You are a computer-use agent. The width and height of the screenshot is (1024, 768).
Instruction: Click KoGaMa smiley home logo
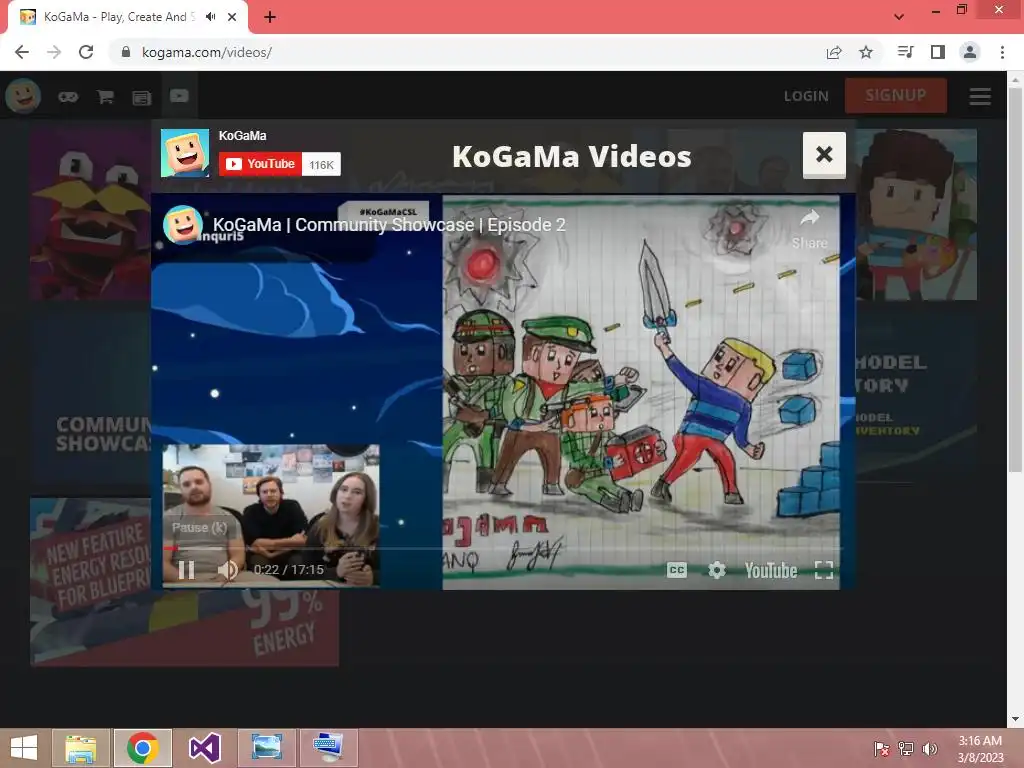click(x=23, y=96)
